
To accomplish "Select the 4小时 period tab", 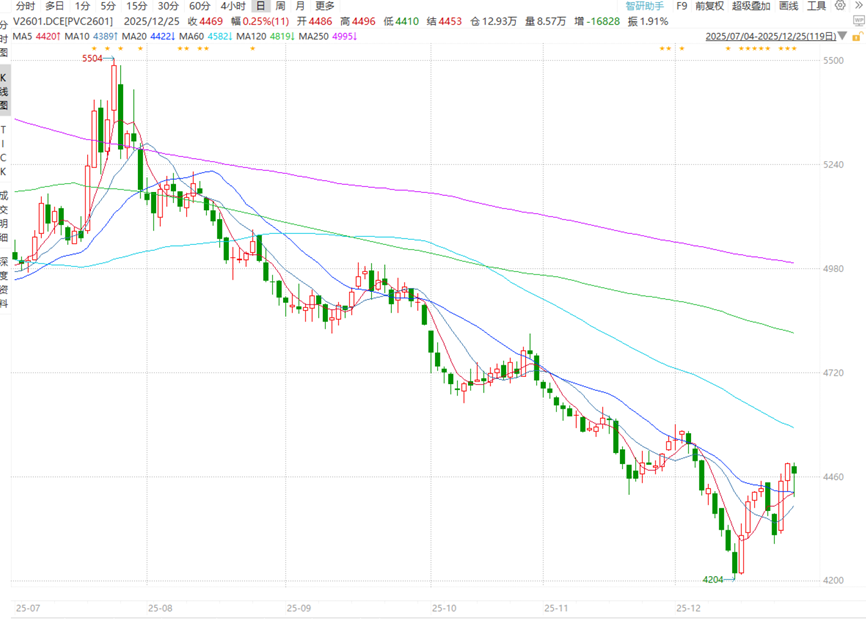I will point(233,6).
